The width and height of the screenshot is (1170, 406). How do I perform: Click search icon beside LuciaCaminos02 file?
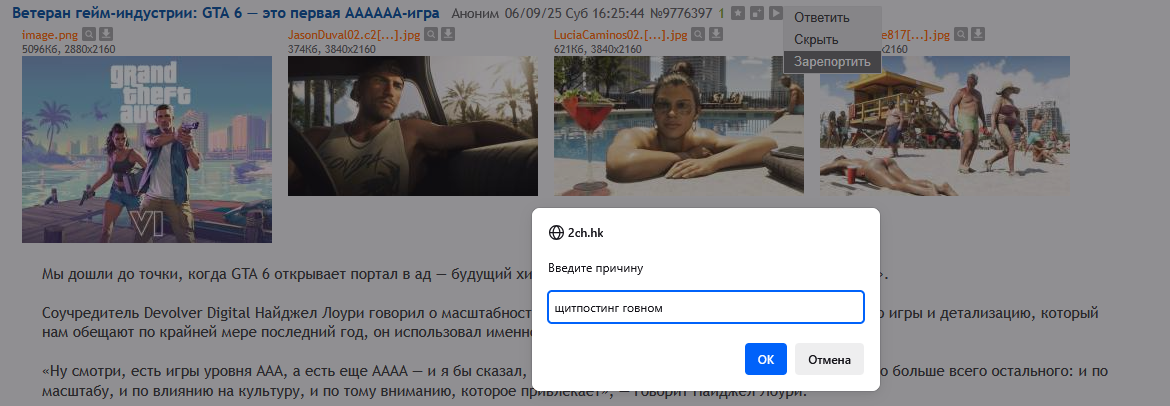click(x=698, y=34)
